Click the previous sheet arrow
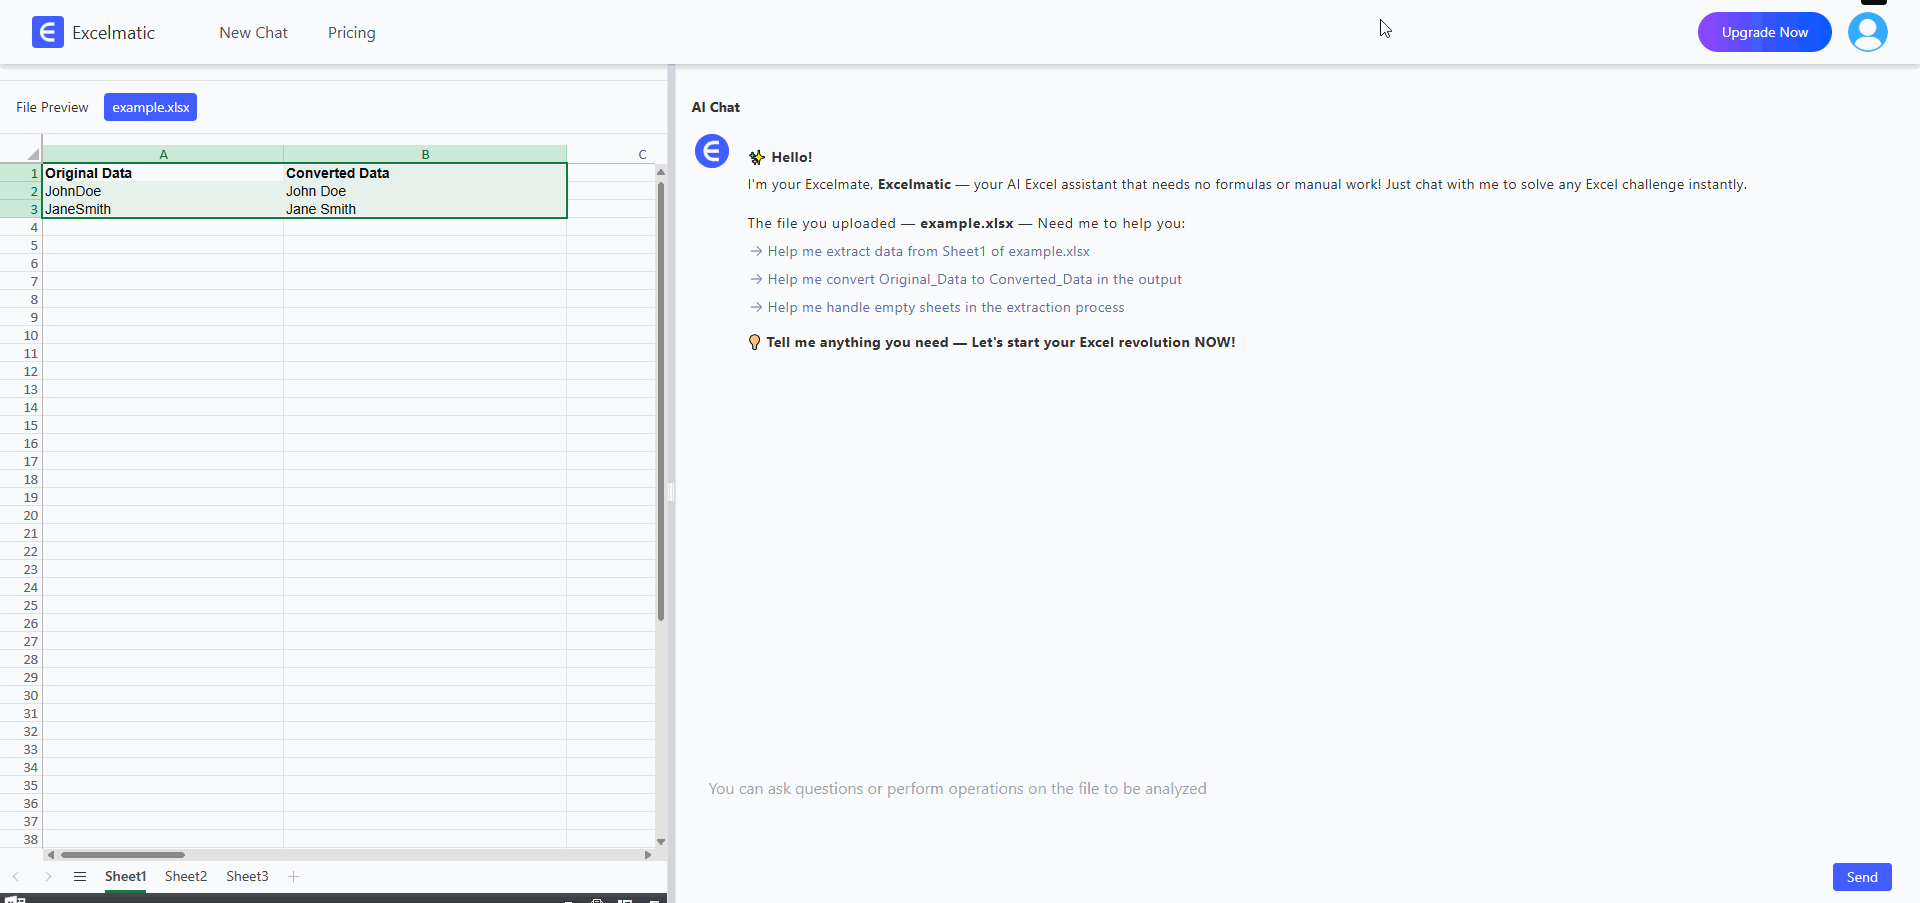Viewport: 1920px width, 903px height. pyautogui.click(x=16, y=876)
